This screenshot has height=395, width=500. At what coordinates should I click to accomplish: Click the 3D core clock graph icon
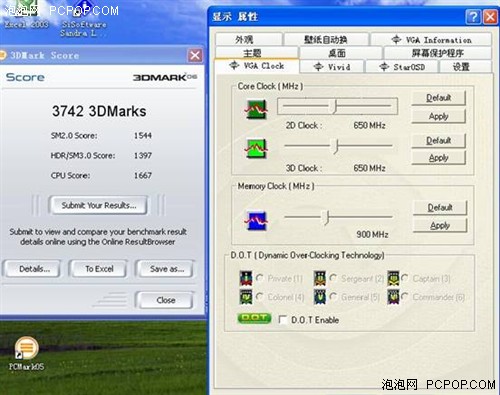click(x=256, y=148)
